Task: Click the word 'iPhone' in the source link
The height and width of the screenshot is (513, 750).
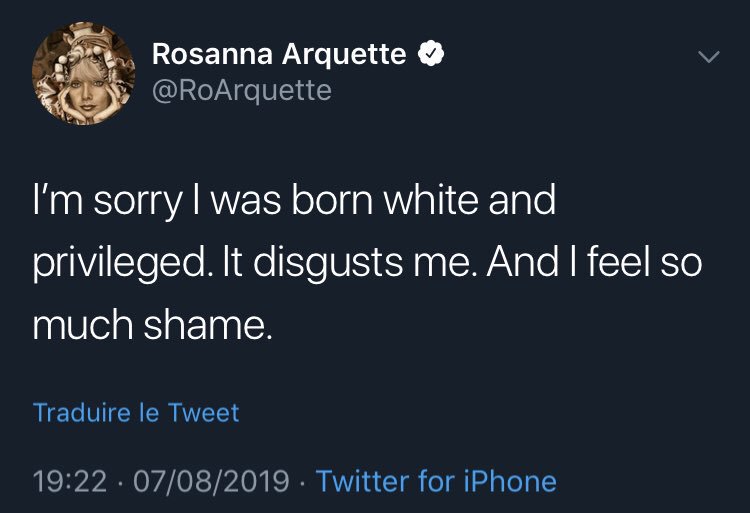Action: coord(510,481)
